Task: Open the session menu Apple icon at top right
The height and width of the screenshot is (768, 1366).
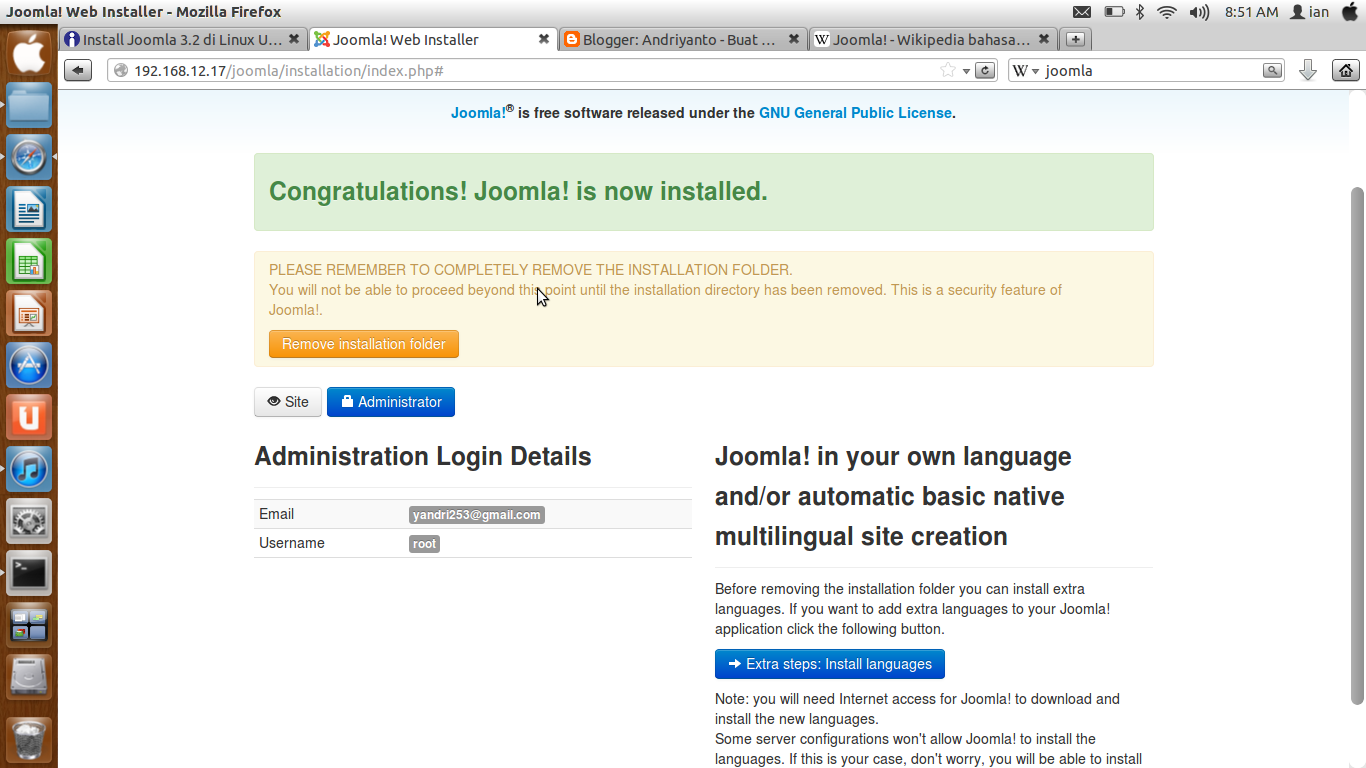Action: (x=1350, y=12)
